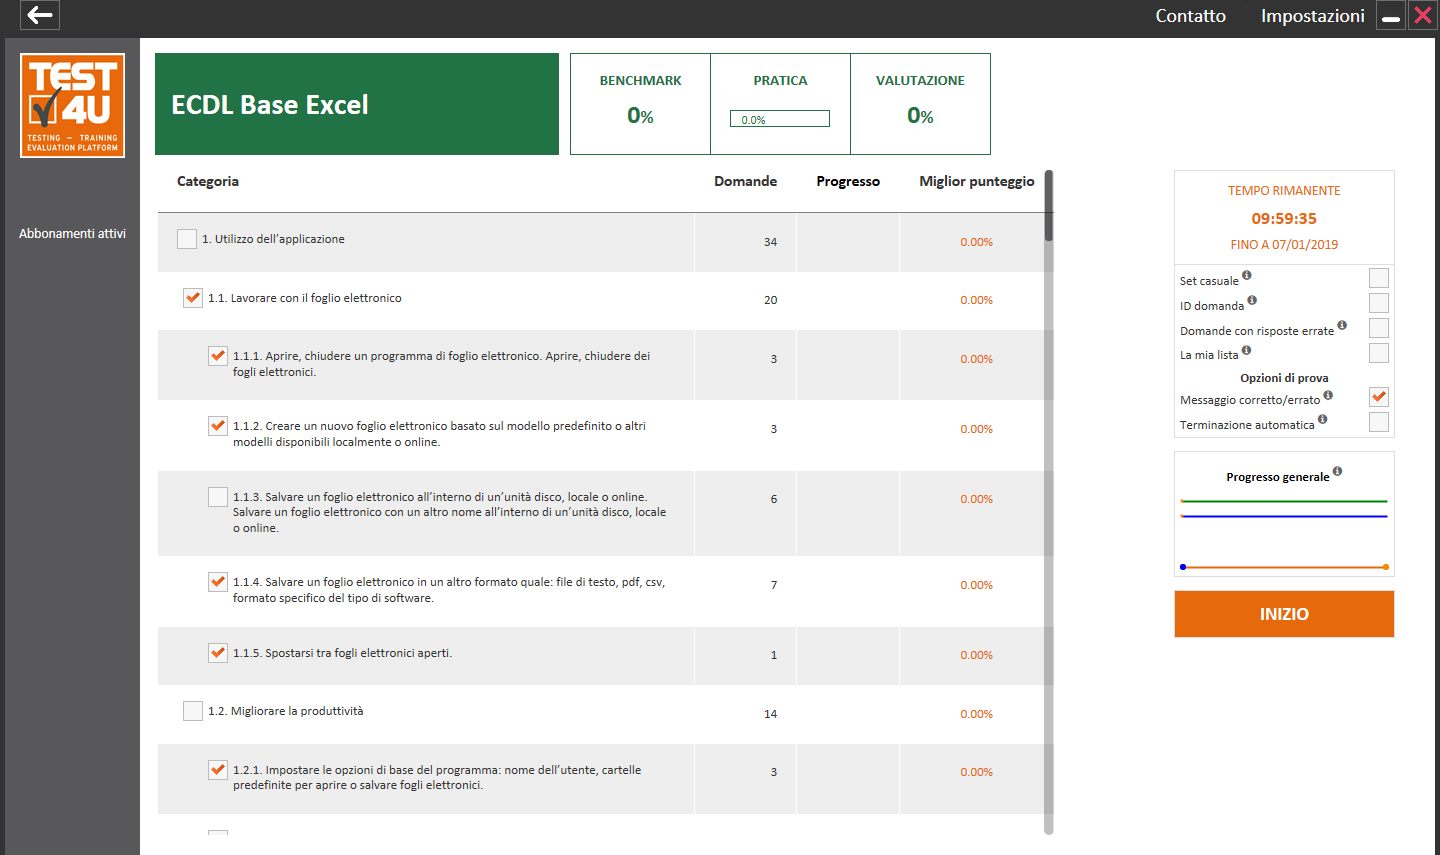1440x855 pixels.
Task: Minimize the application window
Action: (1391, 15)
